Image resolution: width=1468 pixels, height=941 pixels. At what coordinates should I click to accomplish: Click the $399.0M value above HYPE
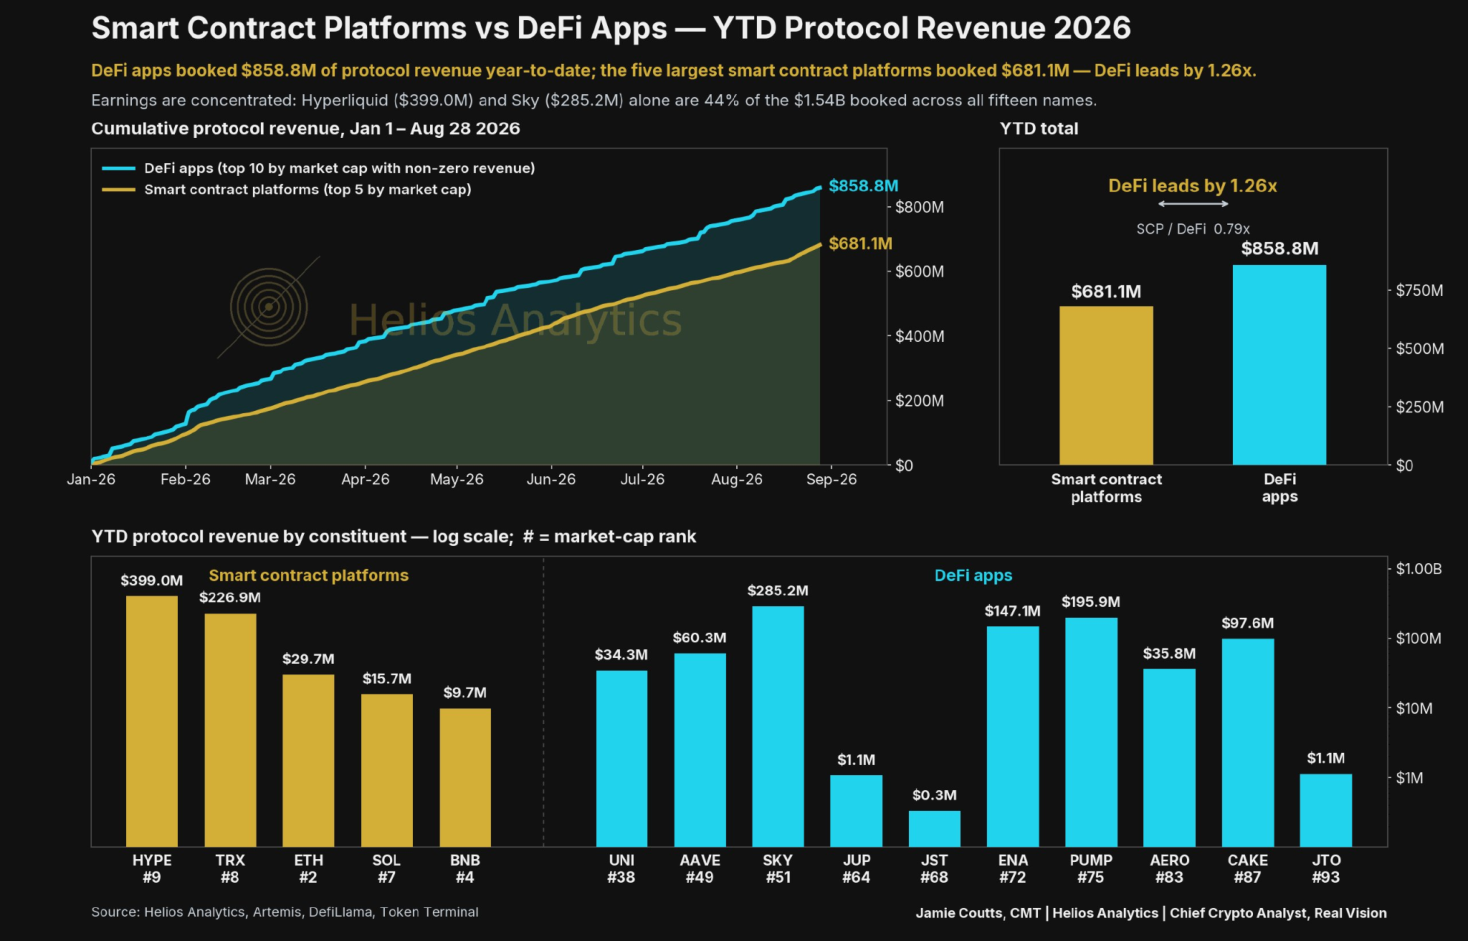click(152, 580)
